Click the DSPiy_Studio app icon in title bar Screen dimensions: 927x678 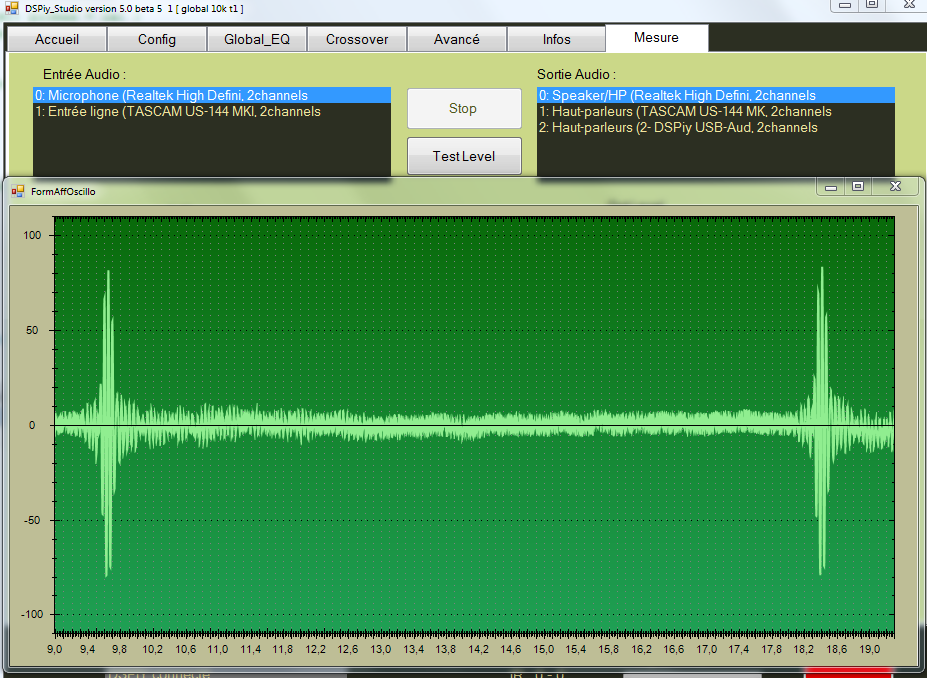point(13,8)
